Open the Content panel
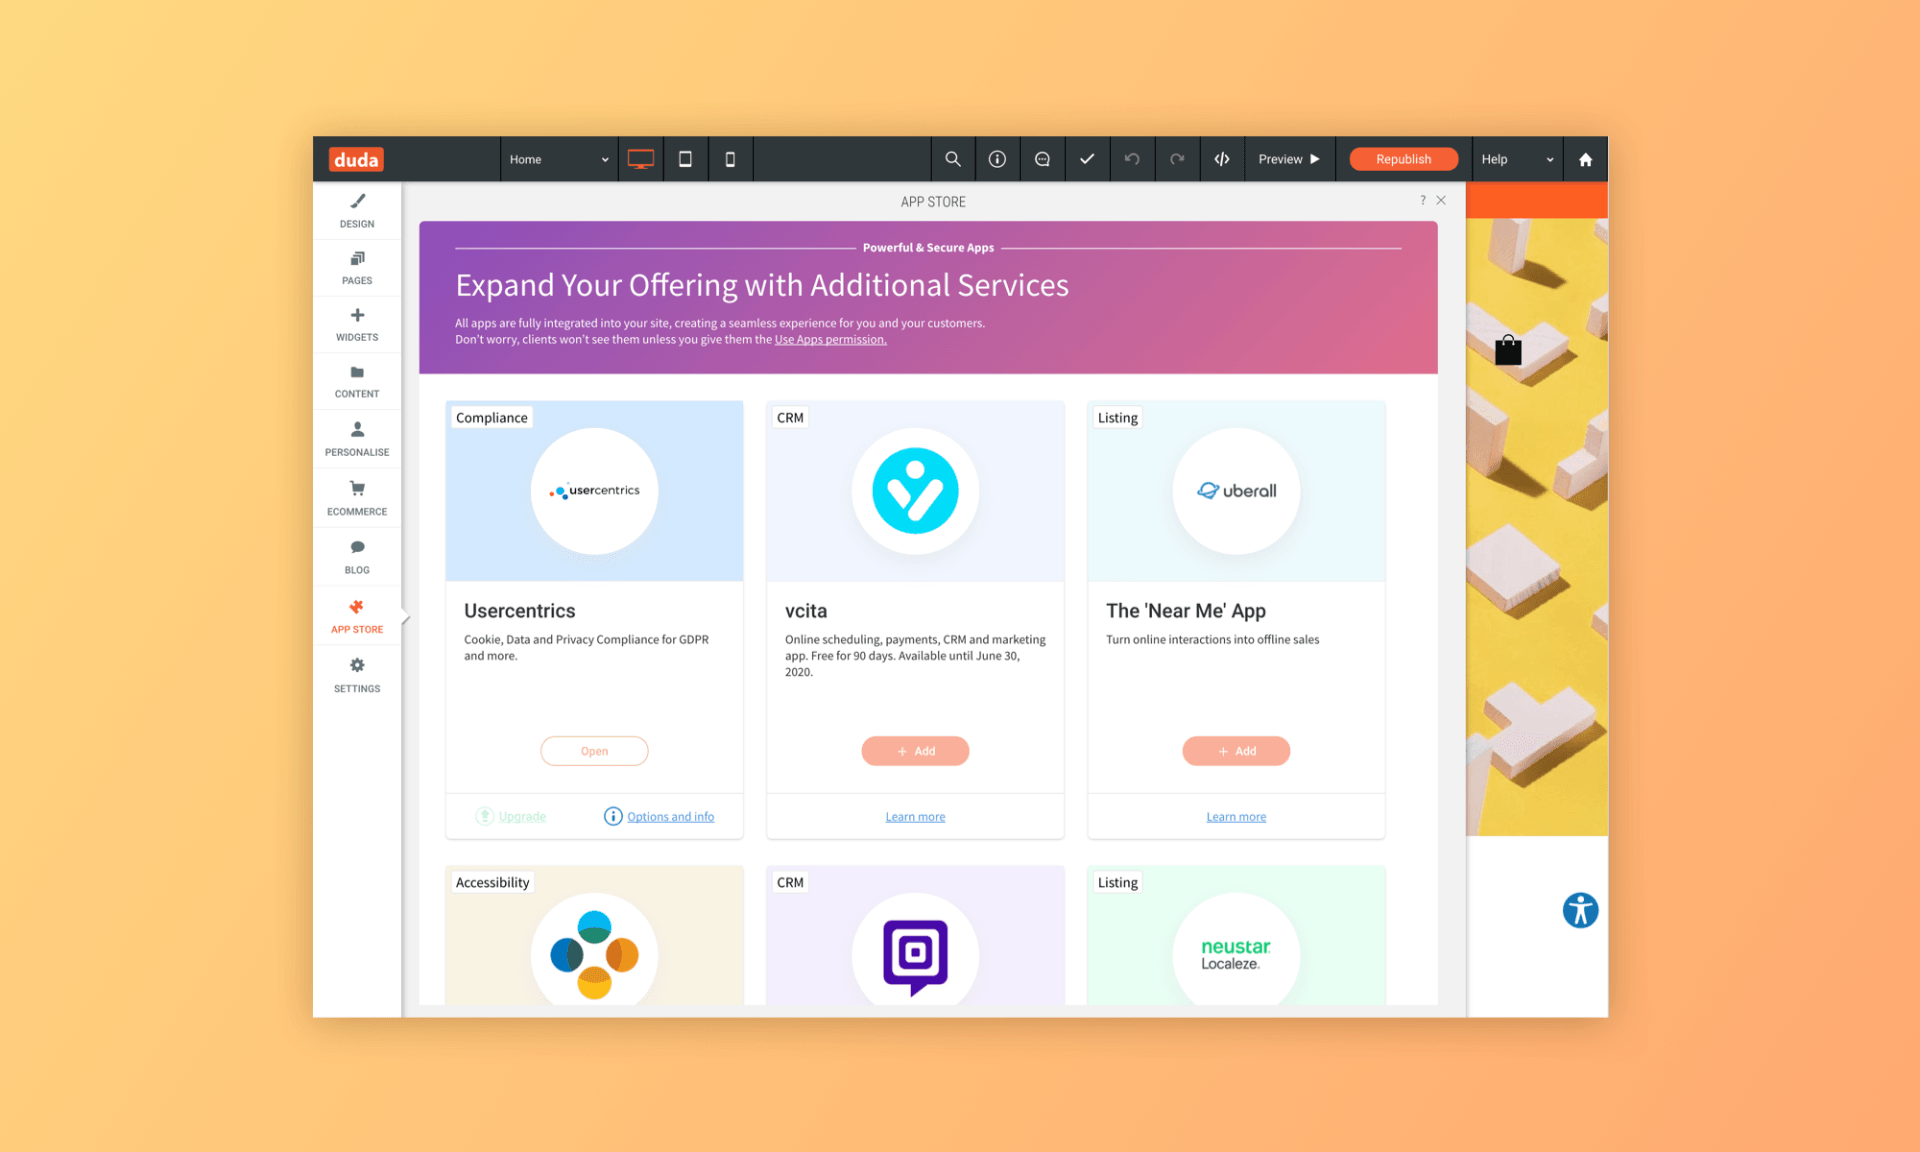Screen dimensions: 1920x1152 [357, 383]
